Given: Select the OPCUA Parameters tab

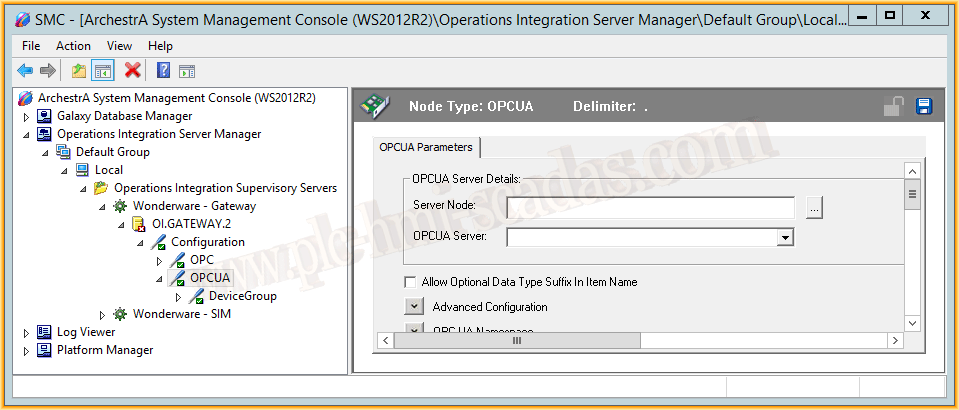Looking at the screenshot, I should [x=426, y=148].
